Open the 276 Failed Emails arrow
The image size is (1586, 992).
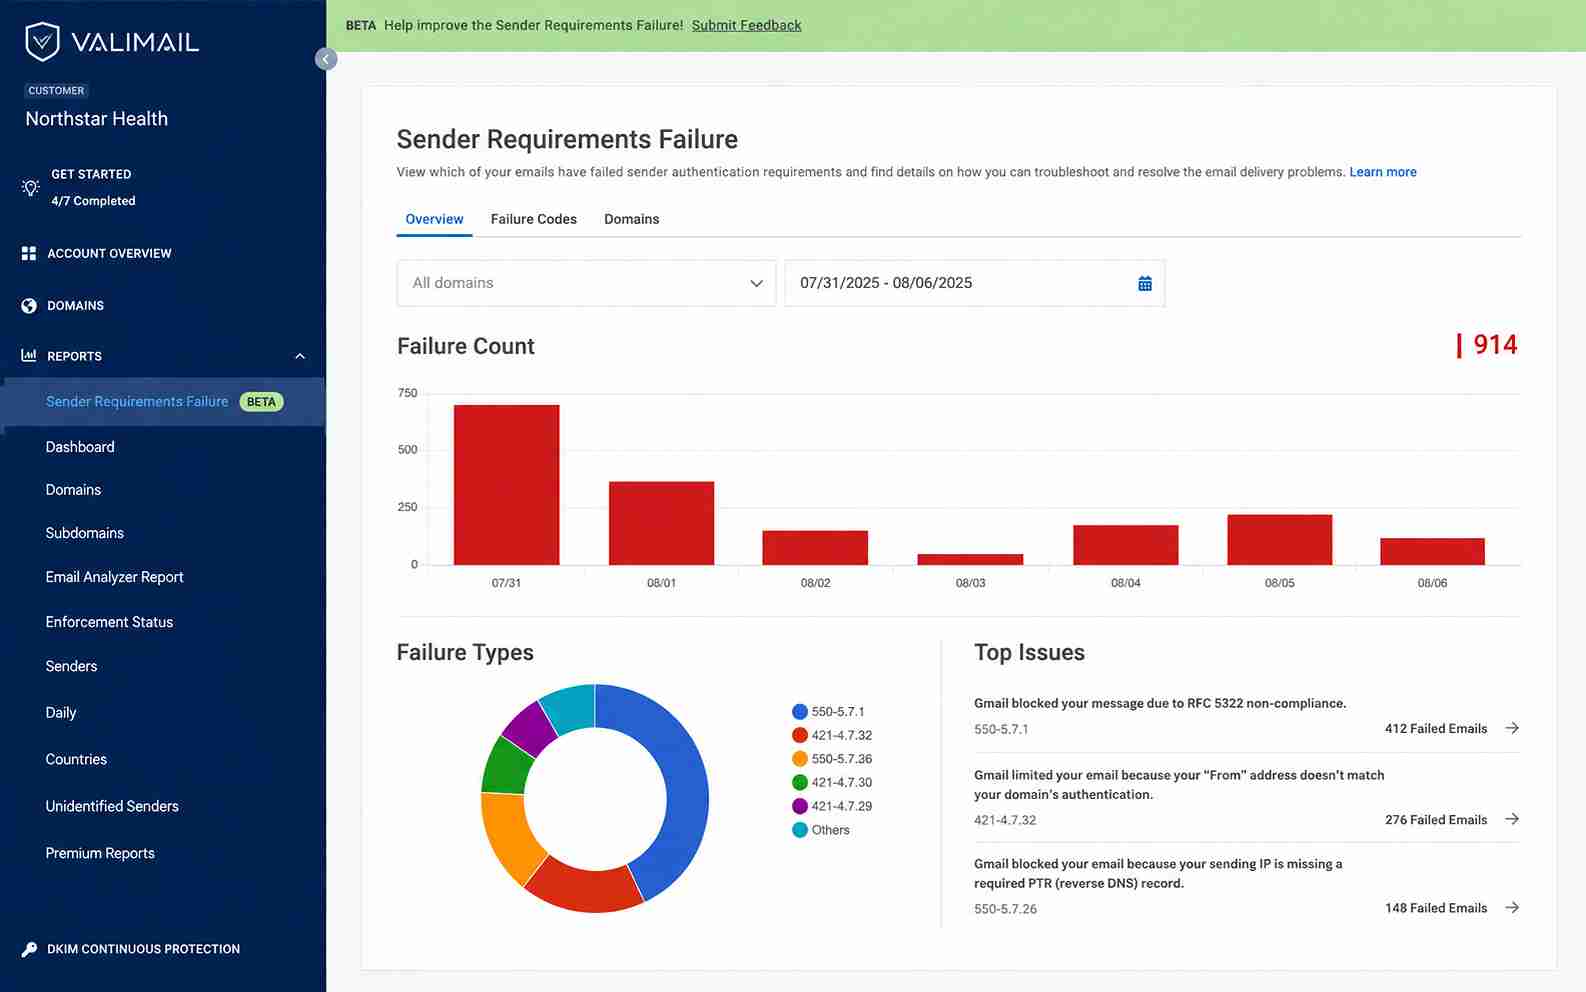click(x=1512, y=819)
